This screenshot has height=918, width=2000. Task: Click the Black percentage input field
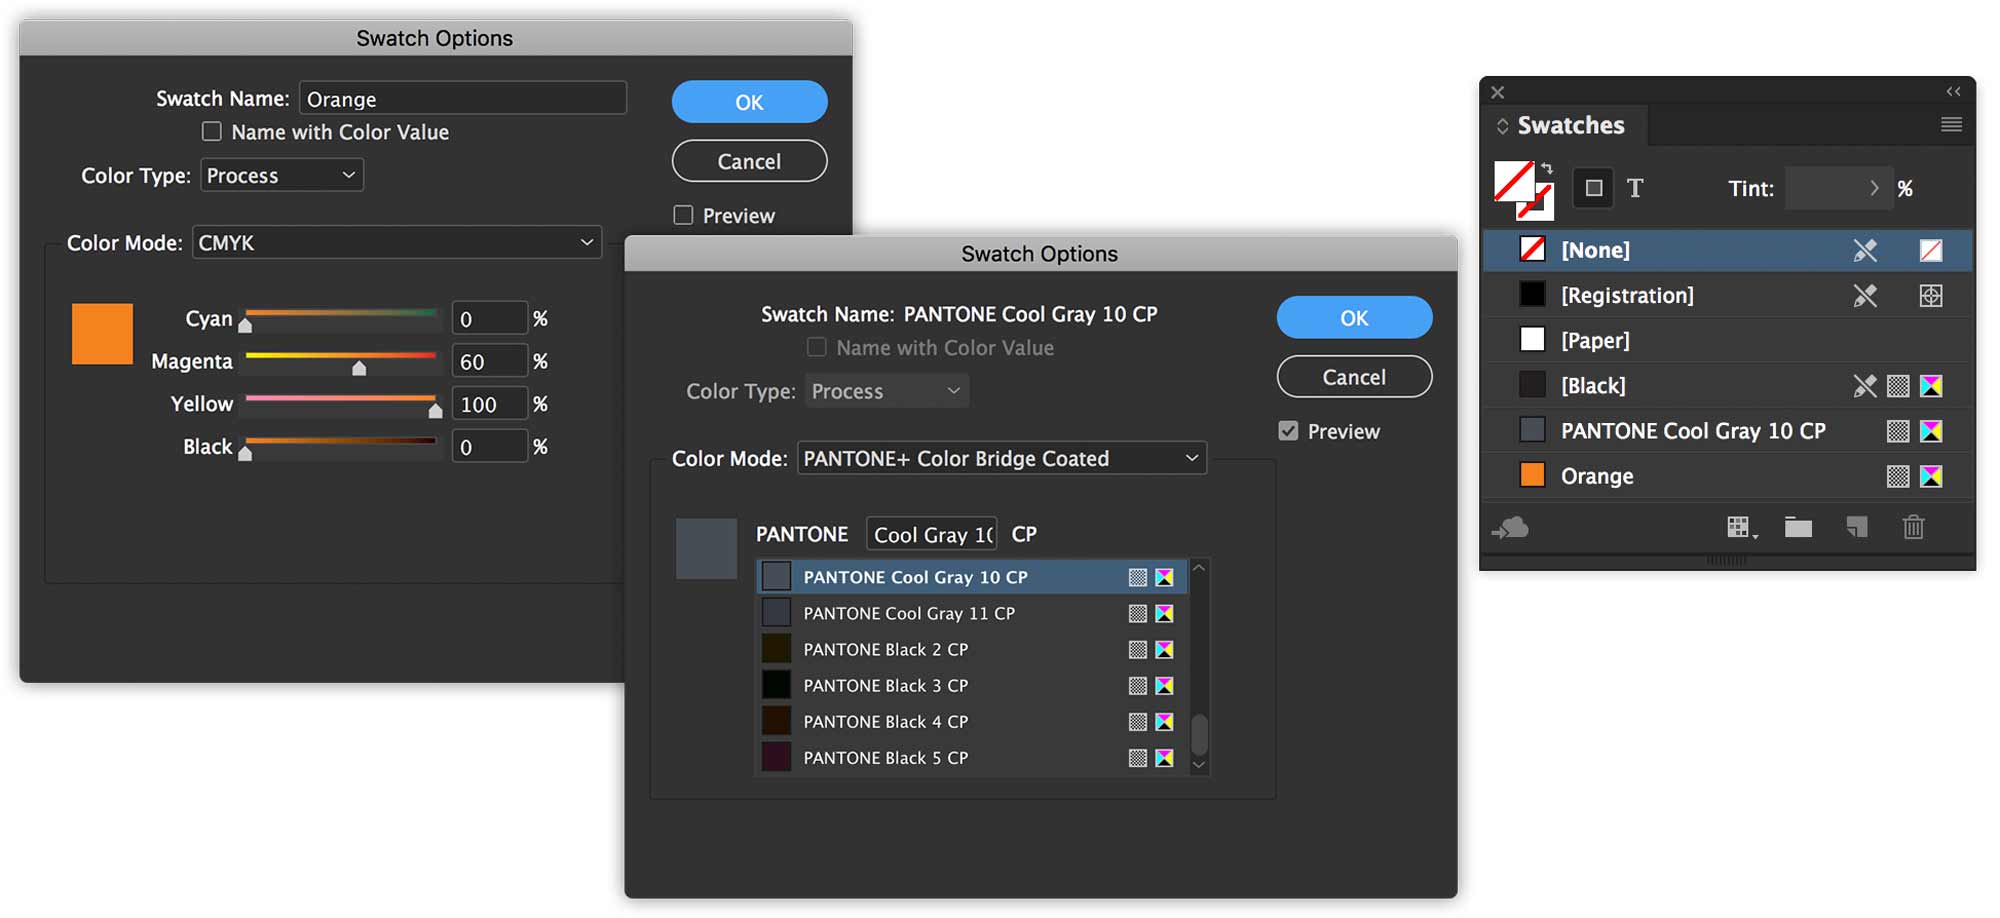point(489,446)
